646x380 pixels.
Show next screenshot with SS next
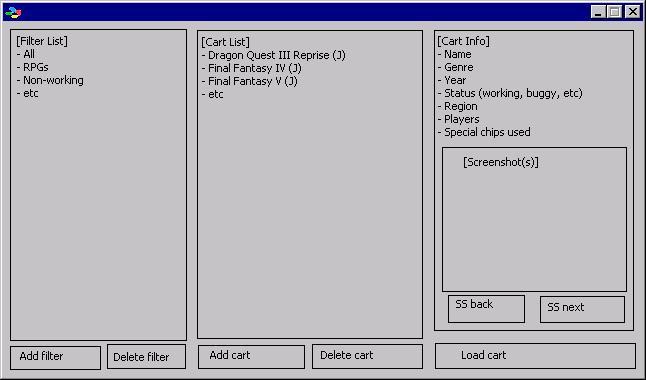point(582,310)
